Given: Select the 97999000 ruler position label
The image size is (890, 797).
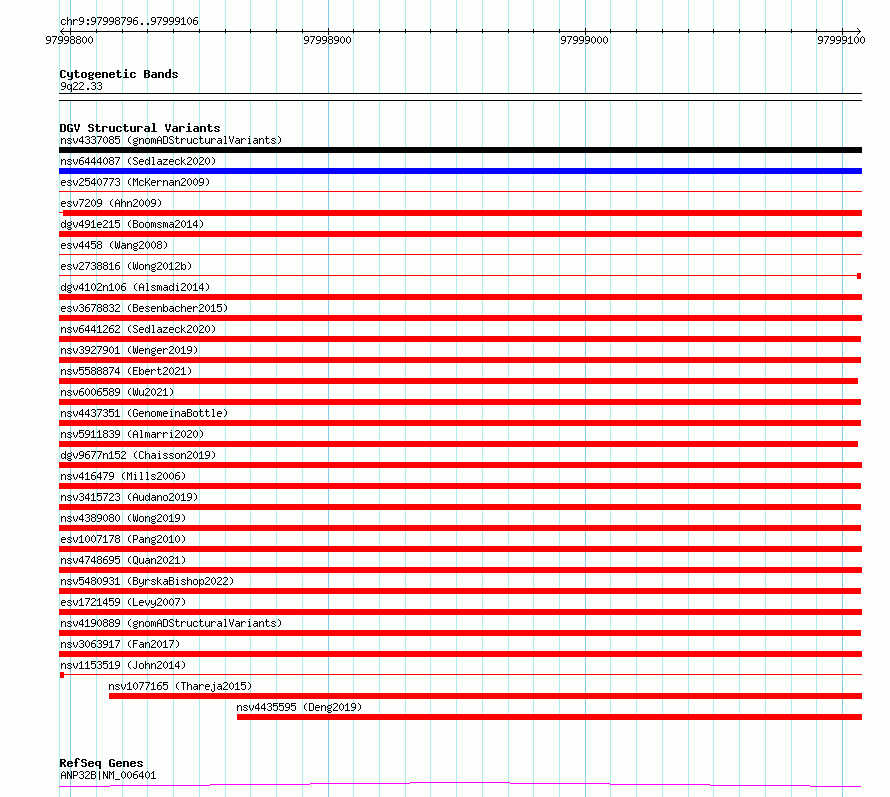Looking at the screenshot, I should click(584, 40).
